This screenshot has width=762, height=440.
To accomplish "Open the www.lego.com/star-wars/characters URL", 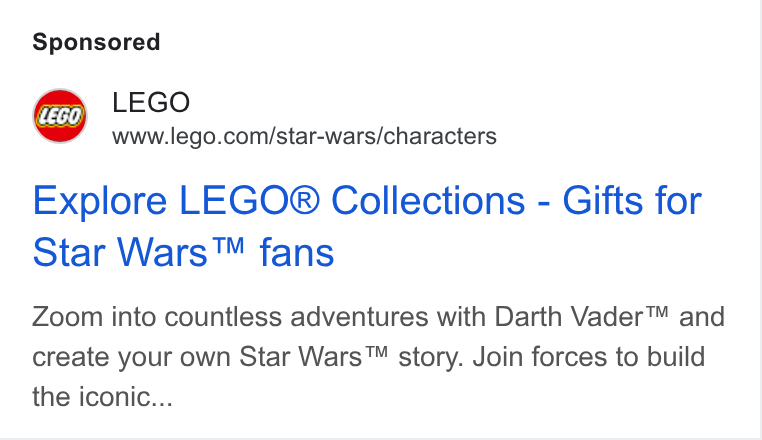I will pyautogui.click(x=304, y=136).
